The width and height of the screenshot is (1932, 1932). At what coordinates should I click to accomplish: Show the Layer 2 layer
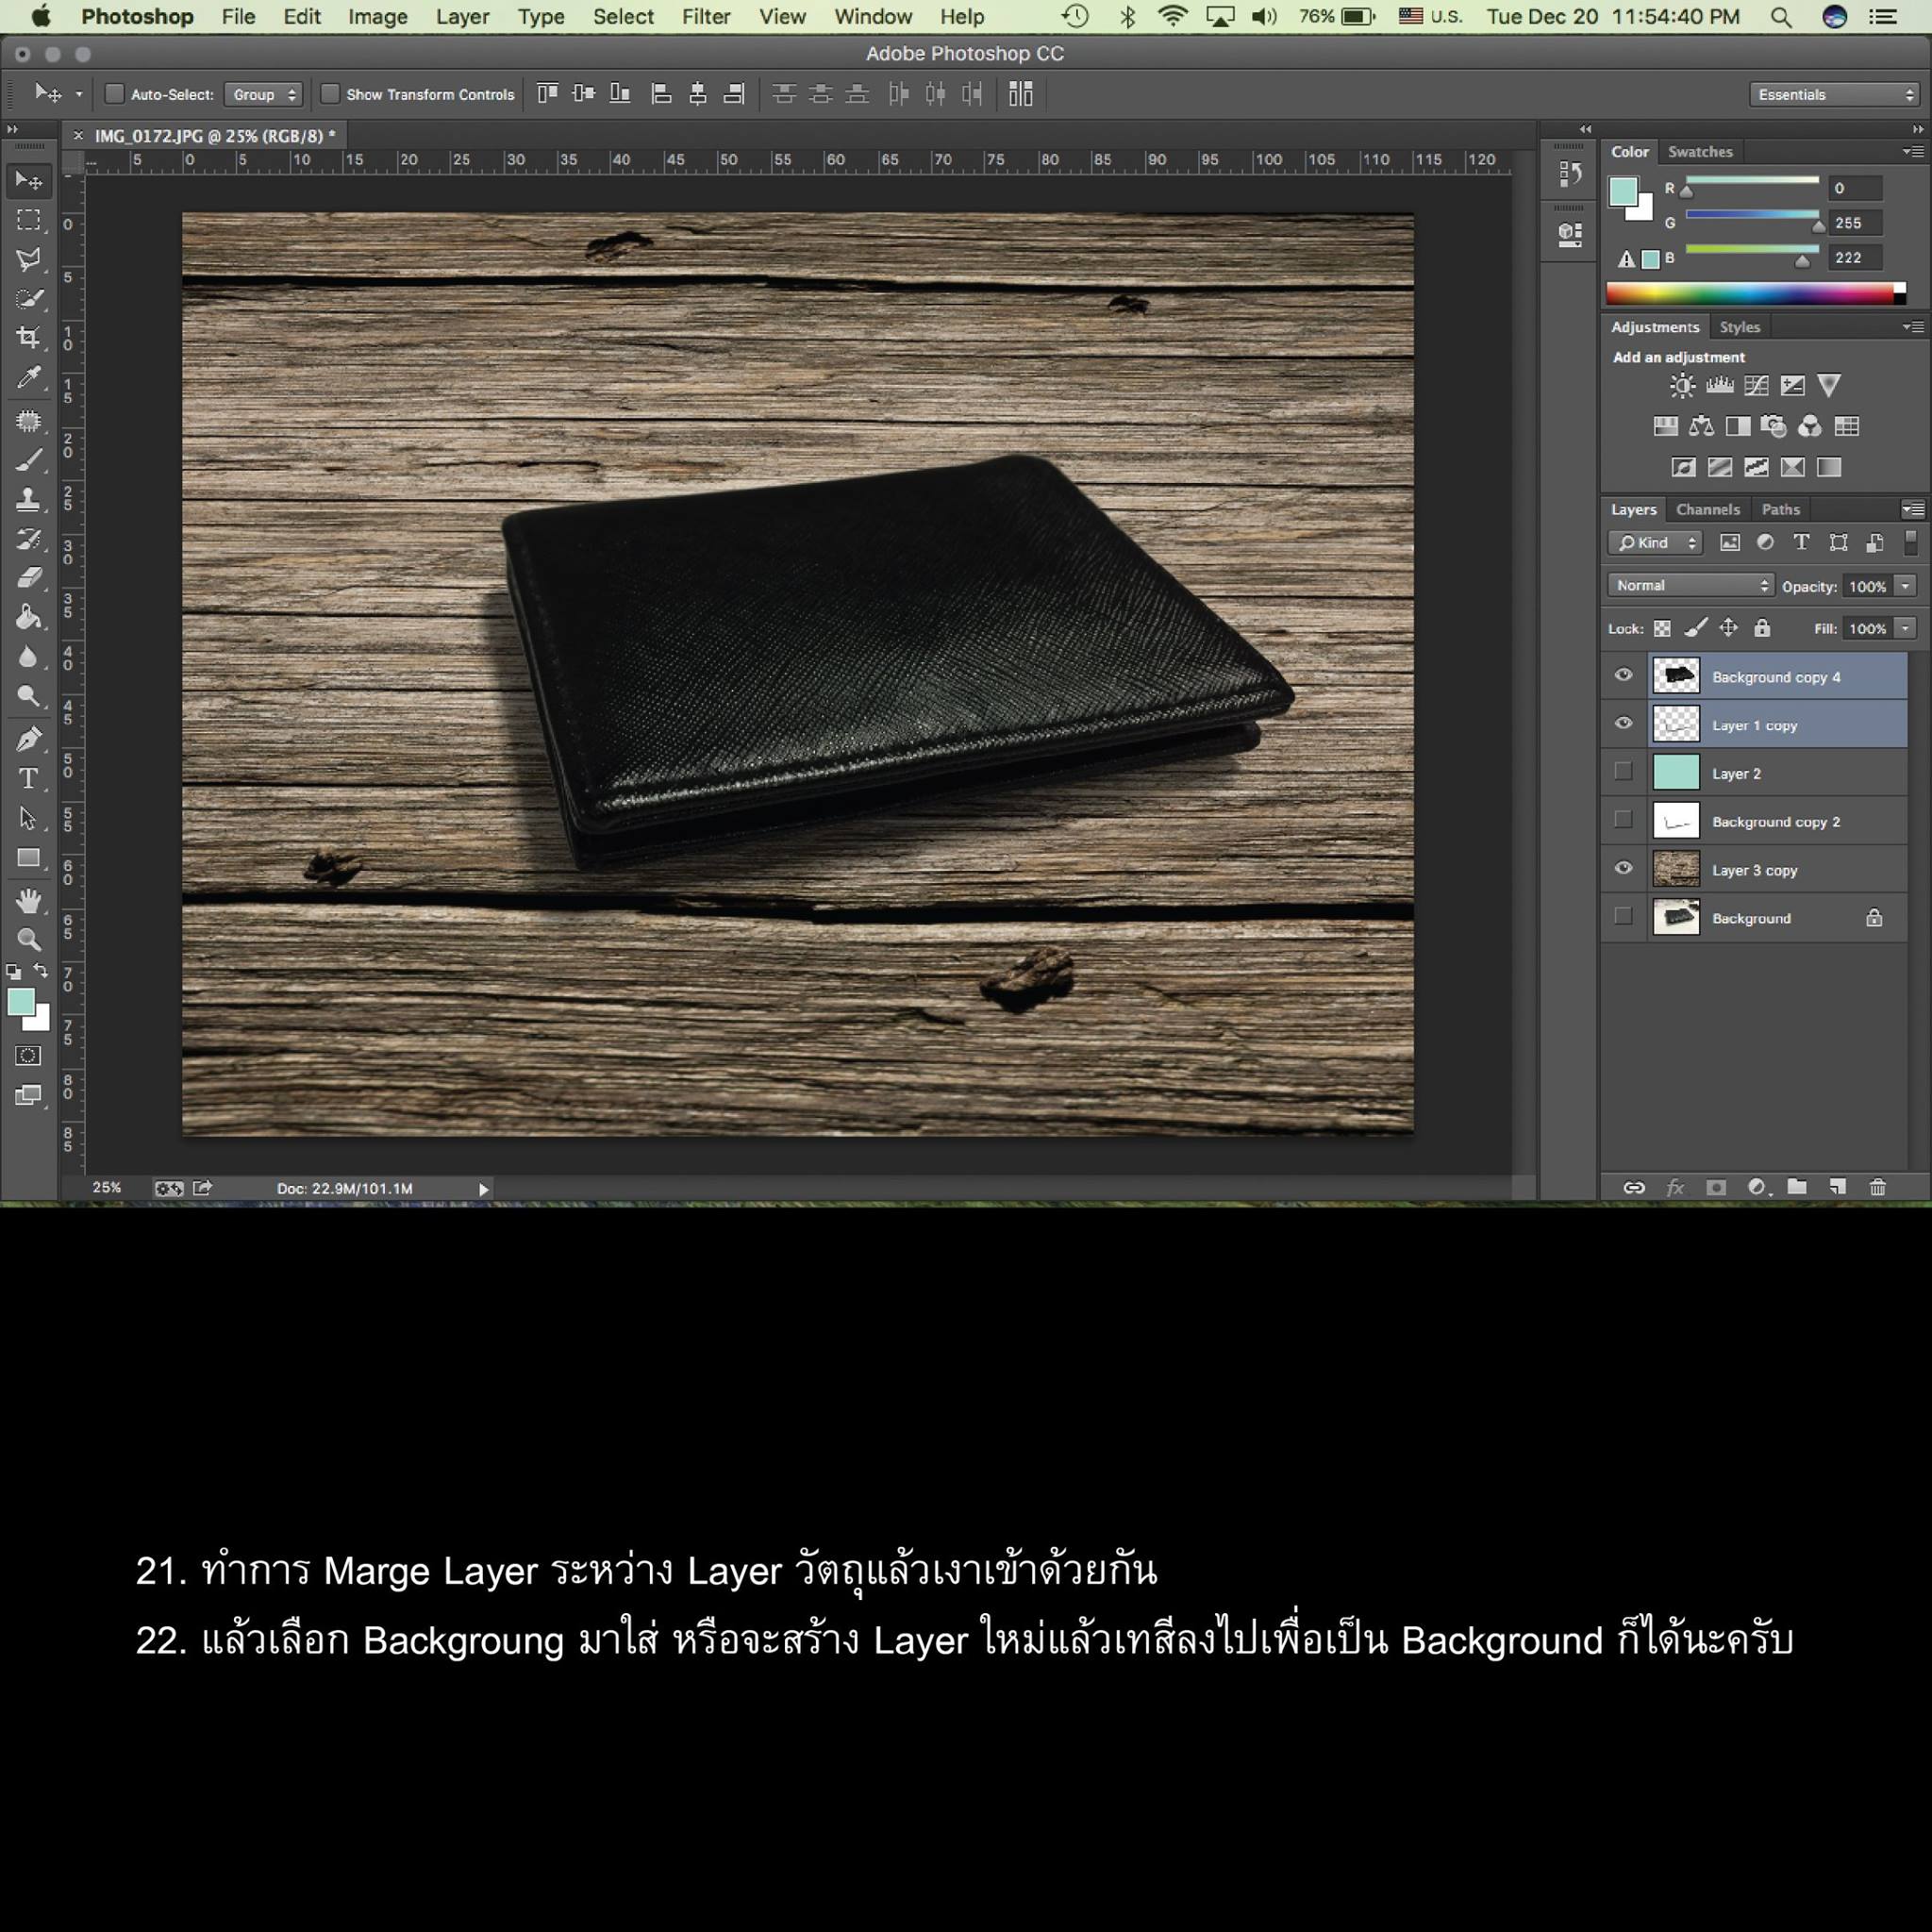point(1623,772)
